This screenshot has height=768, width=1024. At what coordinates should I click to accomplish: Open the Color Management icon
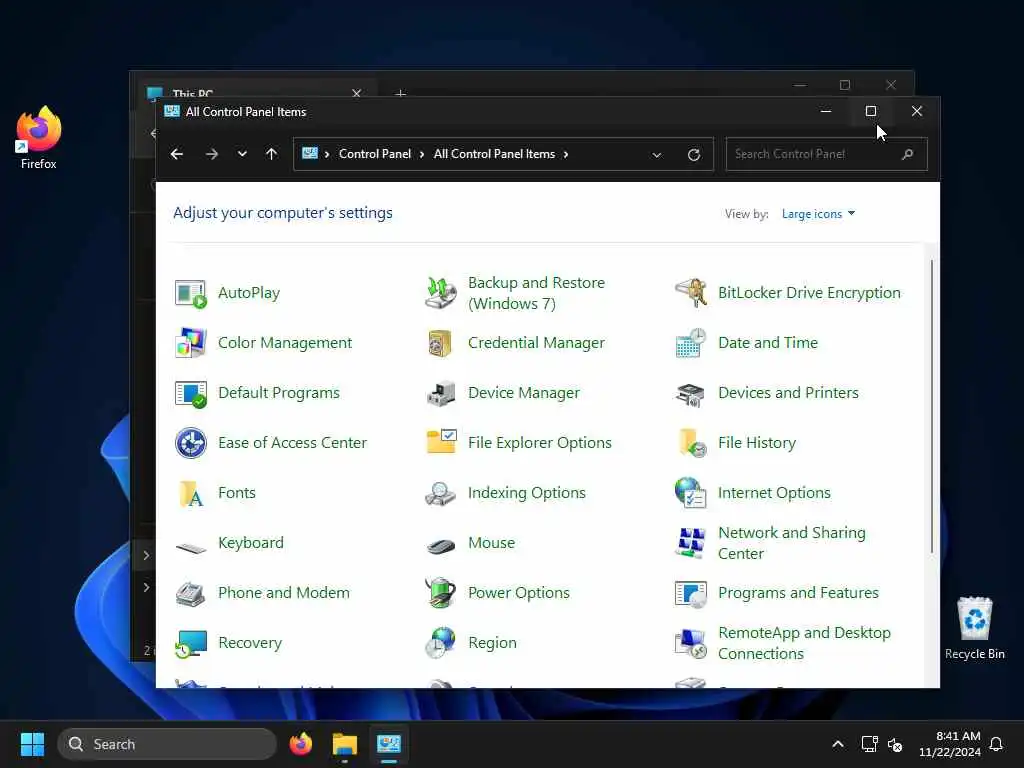[191, 343]
